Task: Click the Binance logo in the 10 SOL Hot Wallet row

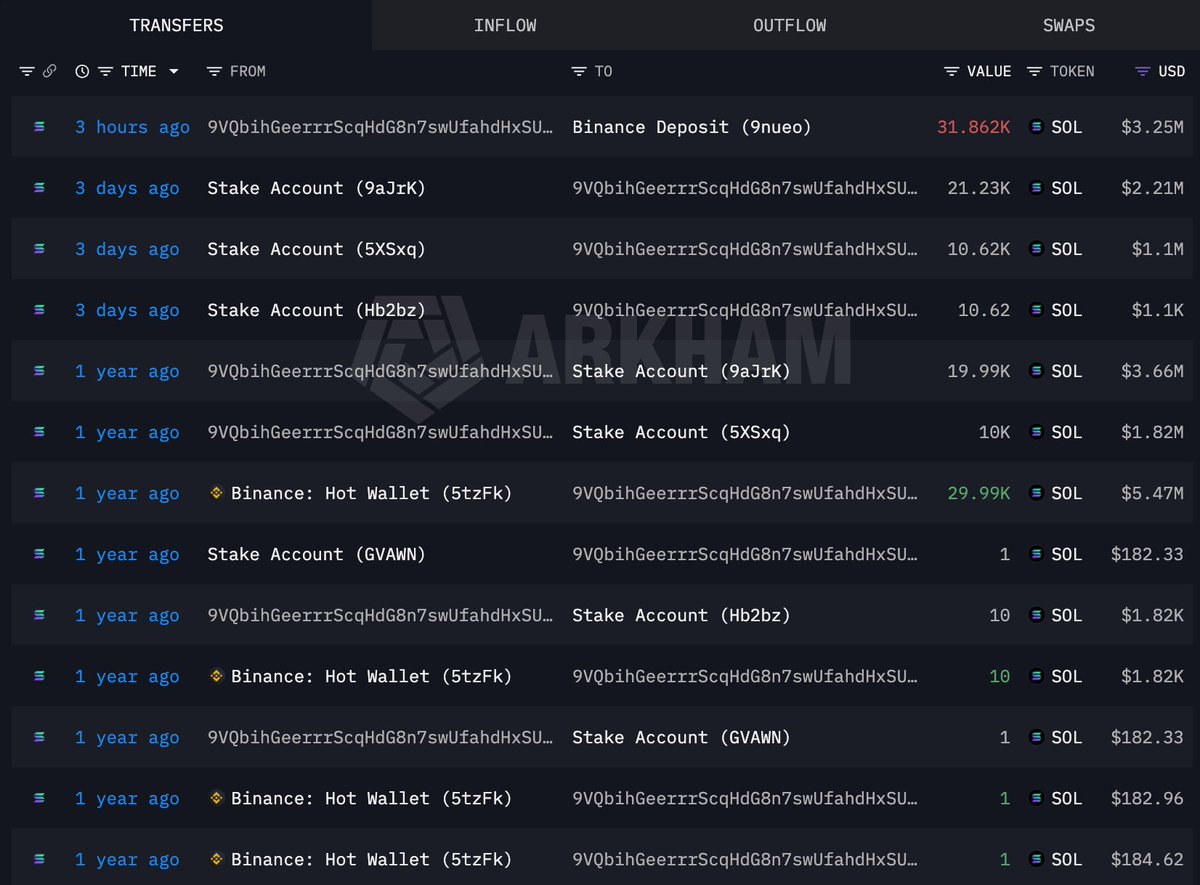Action: [x=216, y=676]
